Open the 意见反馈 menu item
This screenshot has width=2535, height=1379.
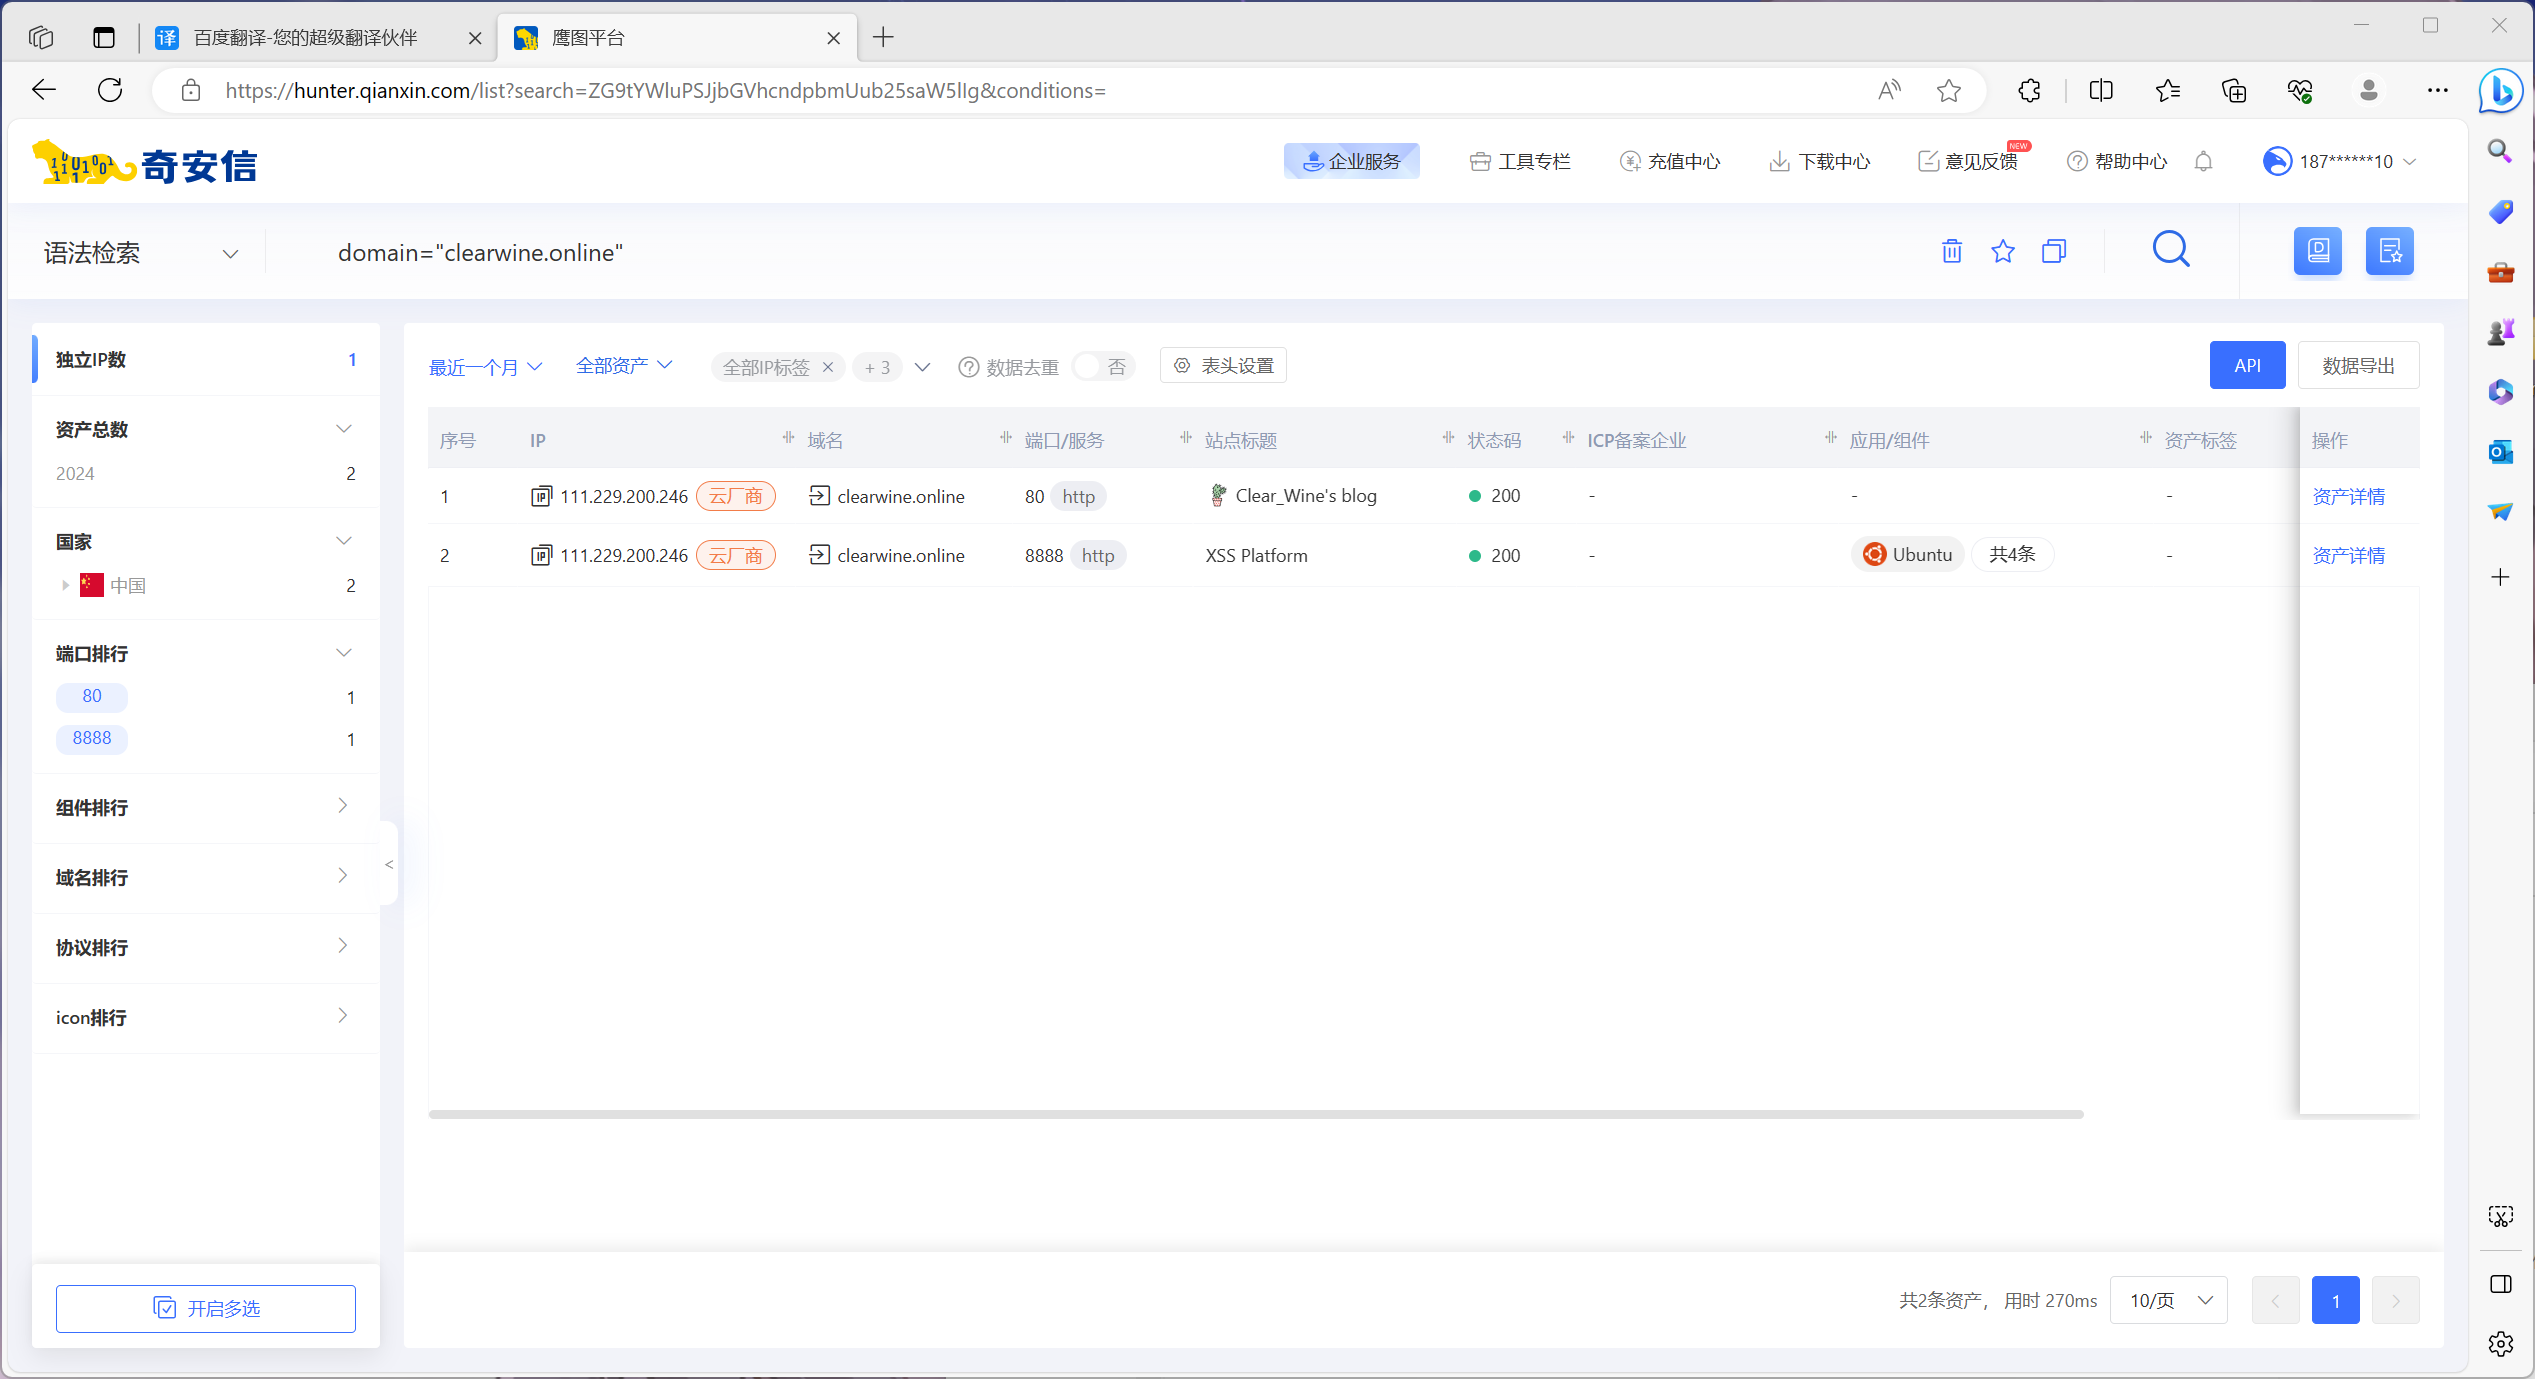point(1968,161)
